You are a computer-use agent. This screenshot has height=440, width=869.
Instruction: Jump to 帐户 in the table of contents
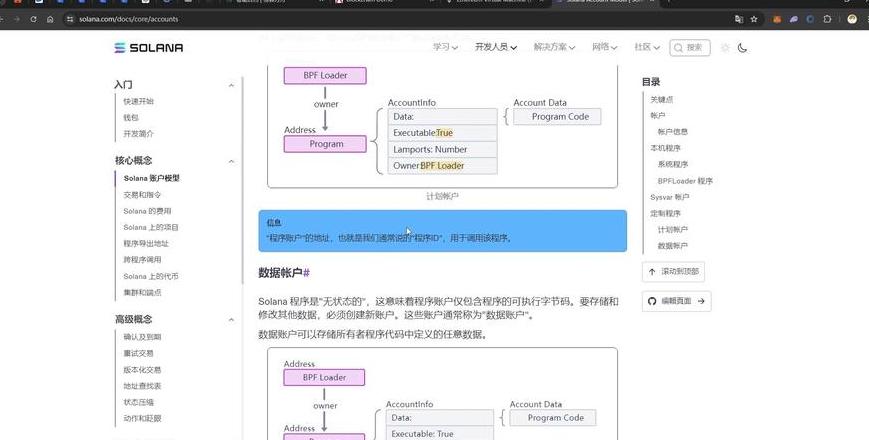(x=658, y=115)
